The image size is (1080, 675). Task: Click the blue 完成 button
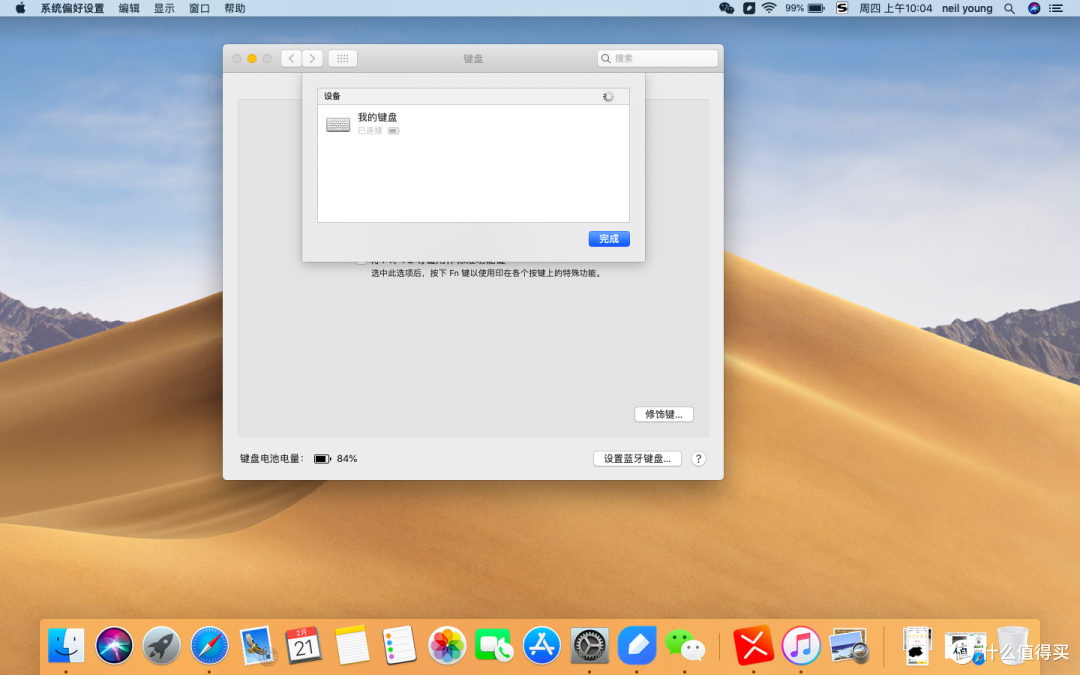(x=609, y=238)
